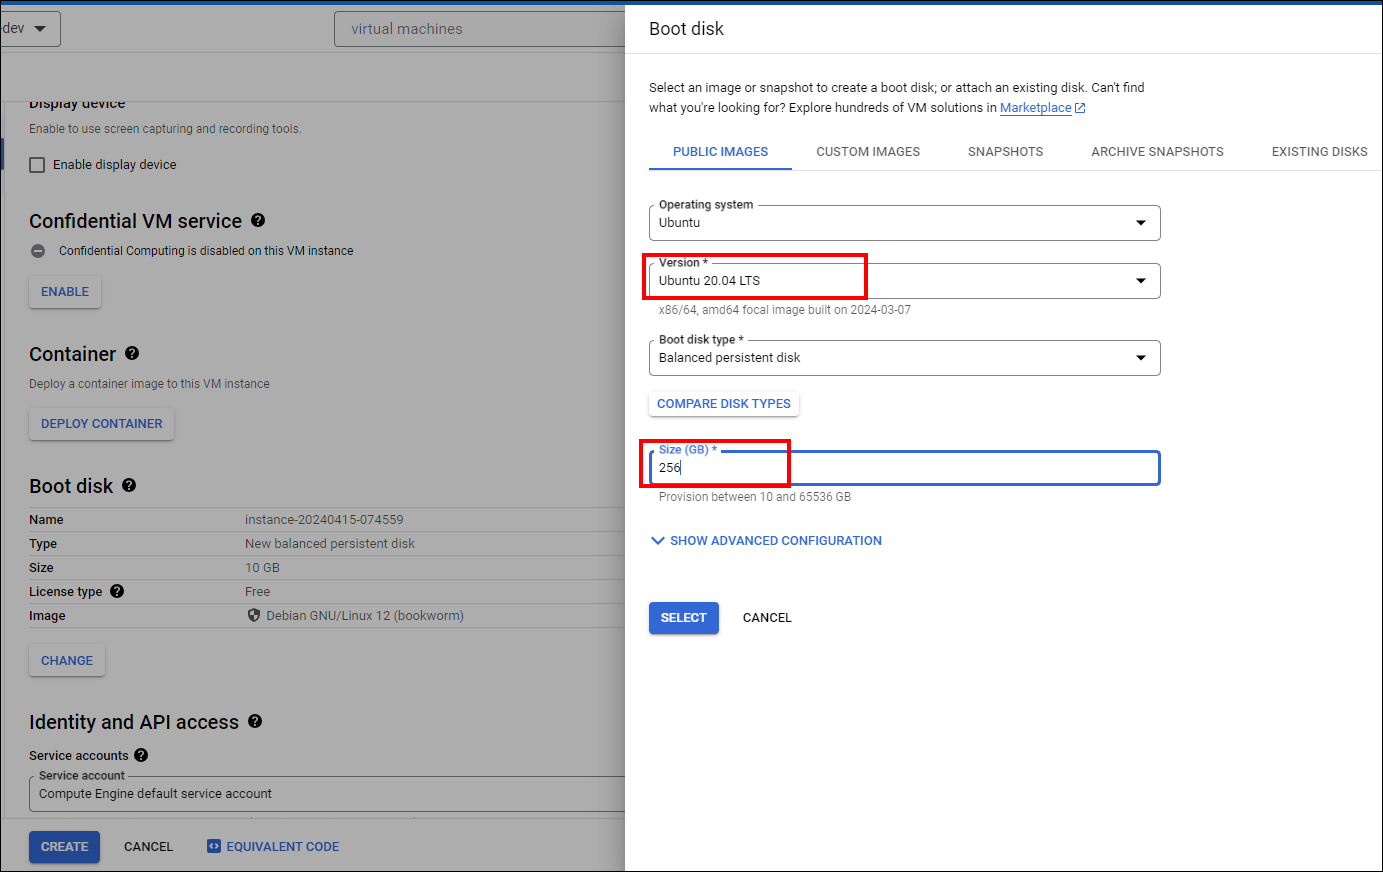Click the Size (GB) input field
1383x872 pixels.
904,468
